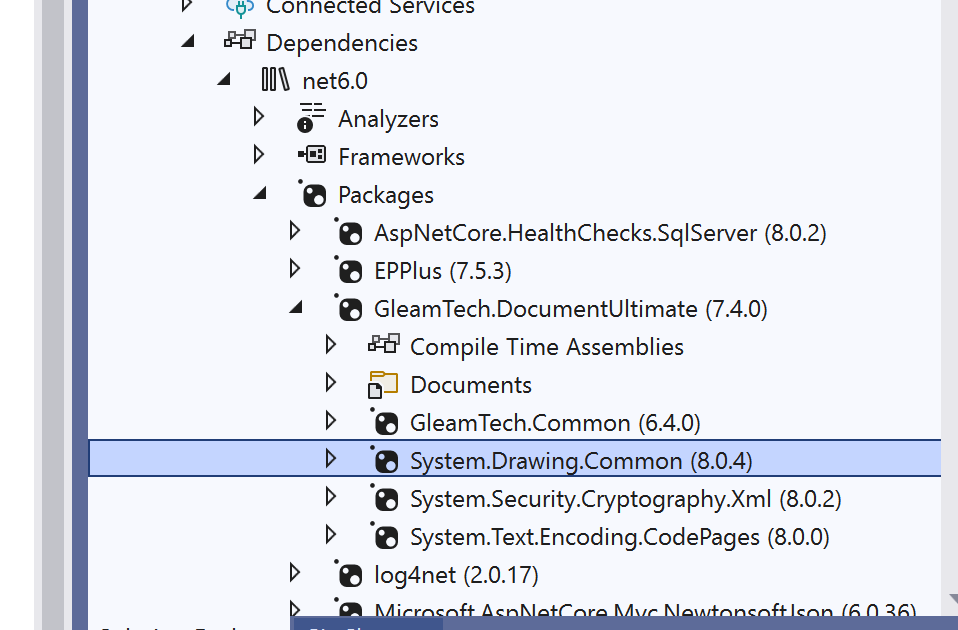
Task: Click the log4net package icon
Action: tap(349, 575)
